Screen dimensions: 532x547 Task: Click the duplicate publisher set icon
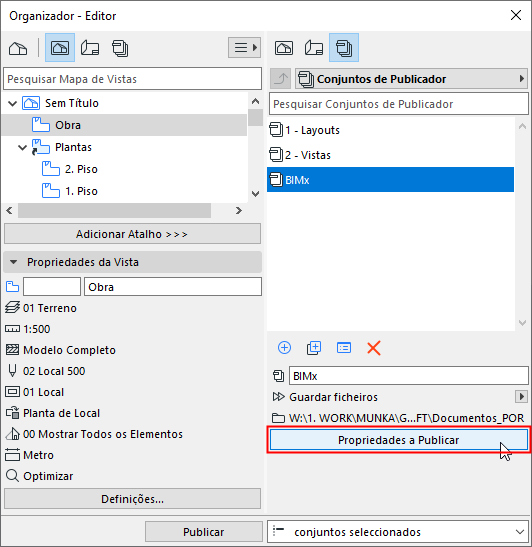click(314, 348)
